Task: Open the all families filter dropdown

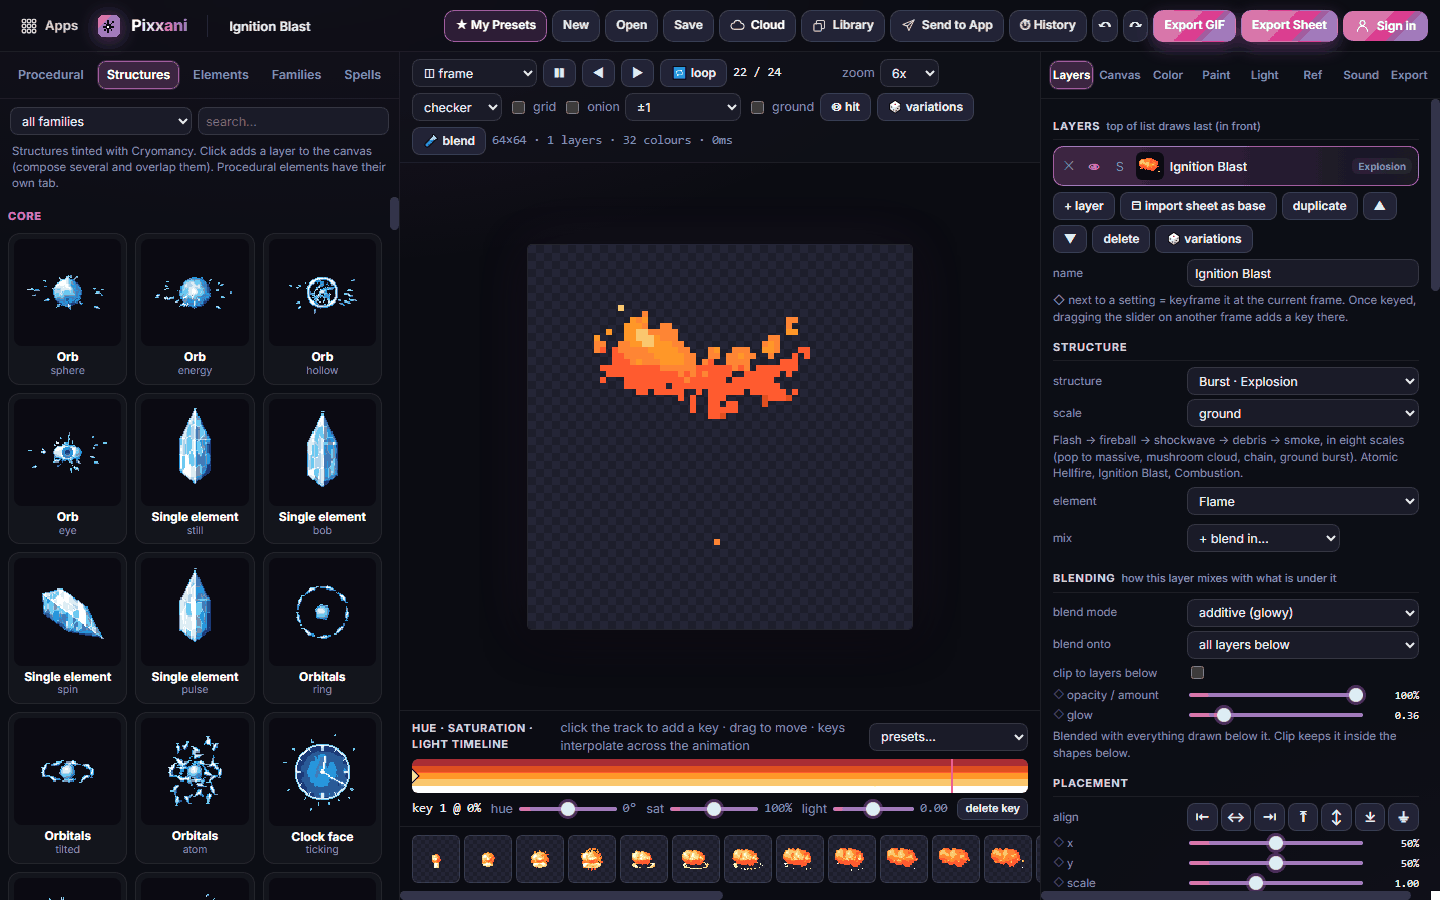Action: (x=101, y=121)
